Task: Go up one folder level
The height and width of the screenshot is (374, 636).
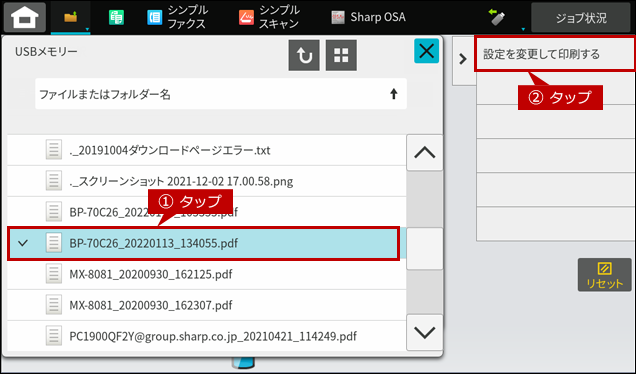Action: coord(304,55)
